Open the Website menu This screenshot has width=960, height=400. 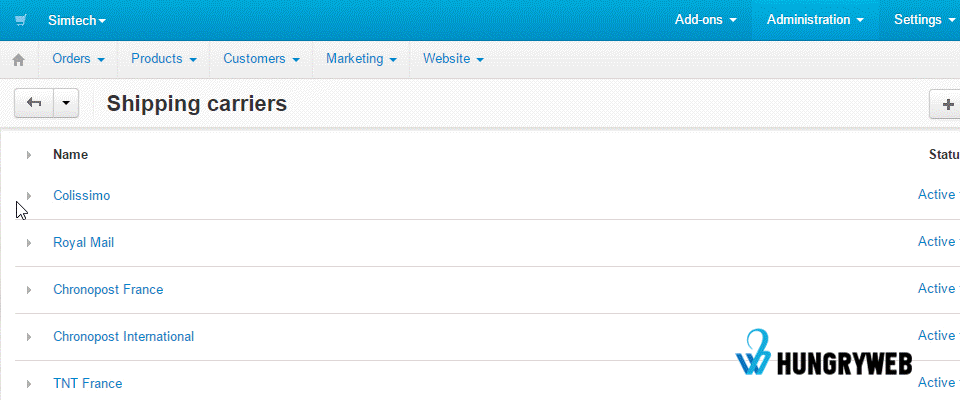453,59
